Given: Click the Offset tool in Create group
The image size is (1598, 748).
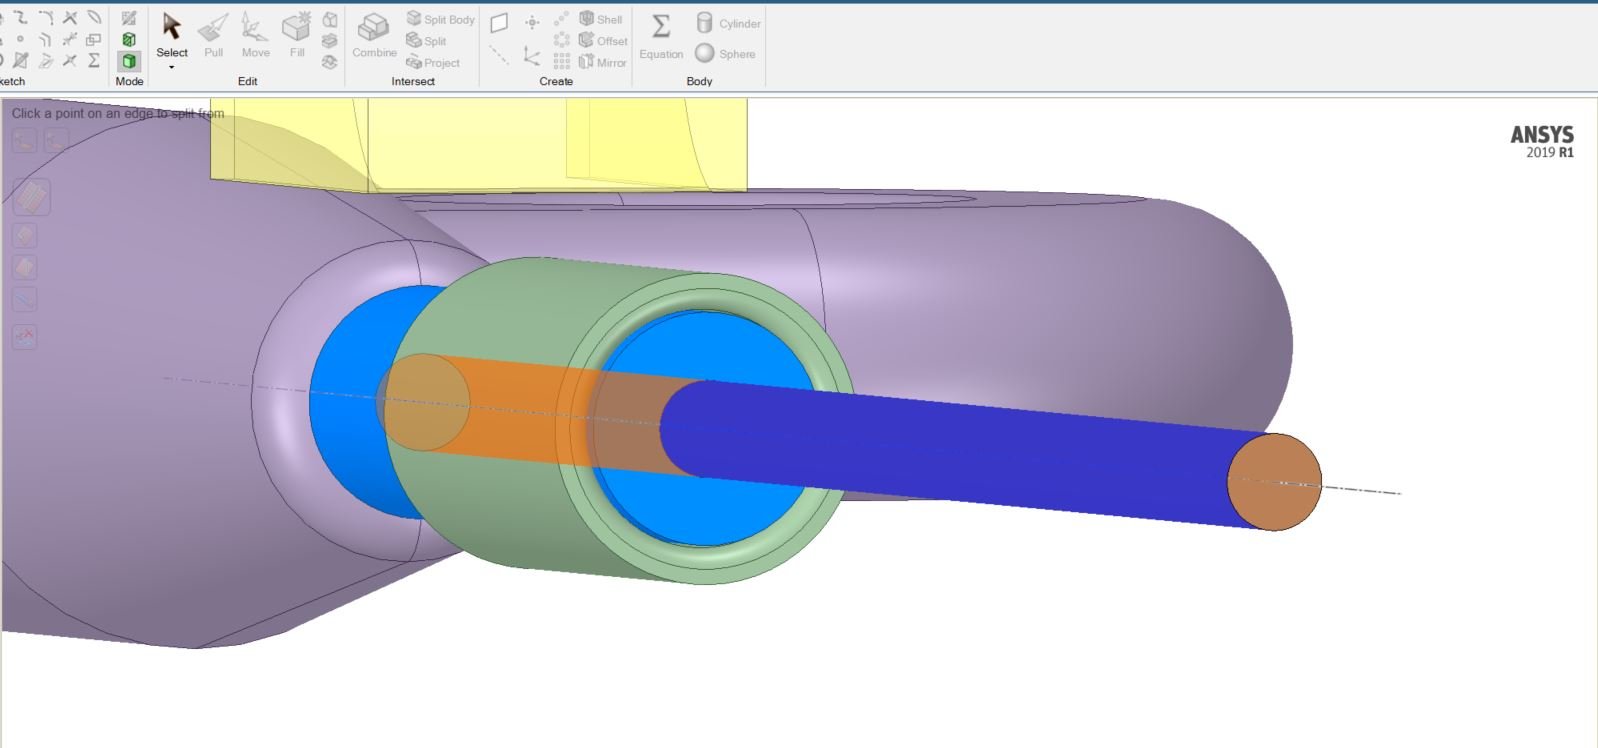Looking at the screenshot, I should pos(603,41).
